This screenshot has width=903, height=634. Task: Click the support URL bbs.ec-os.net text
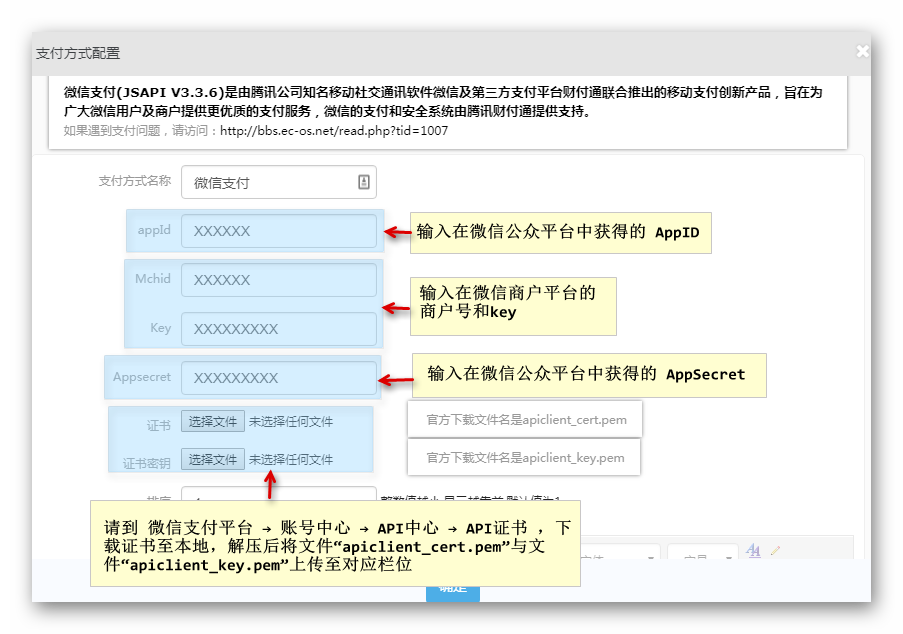[334, 131]
